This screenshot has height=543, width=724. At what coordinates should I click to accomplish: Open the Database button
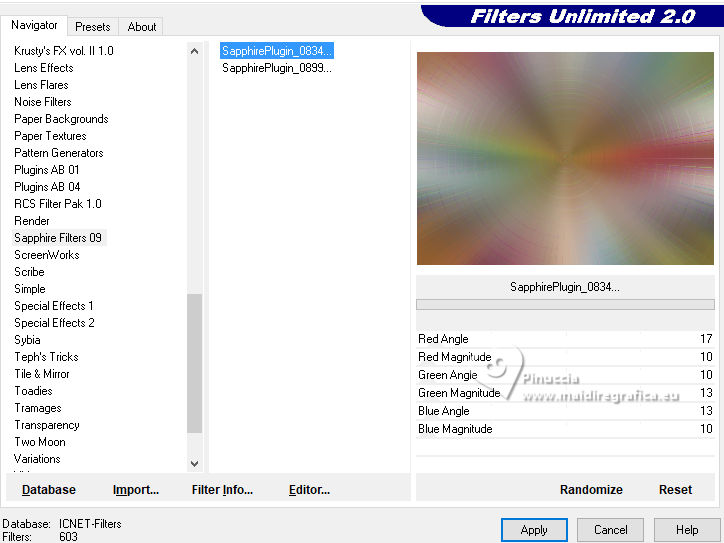tap(48, 490)
